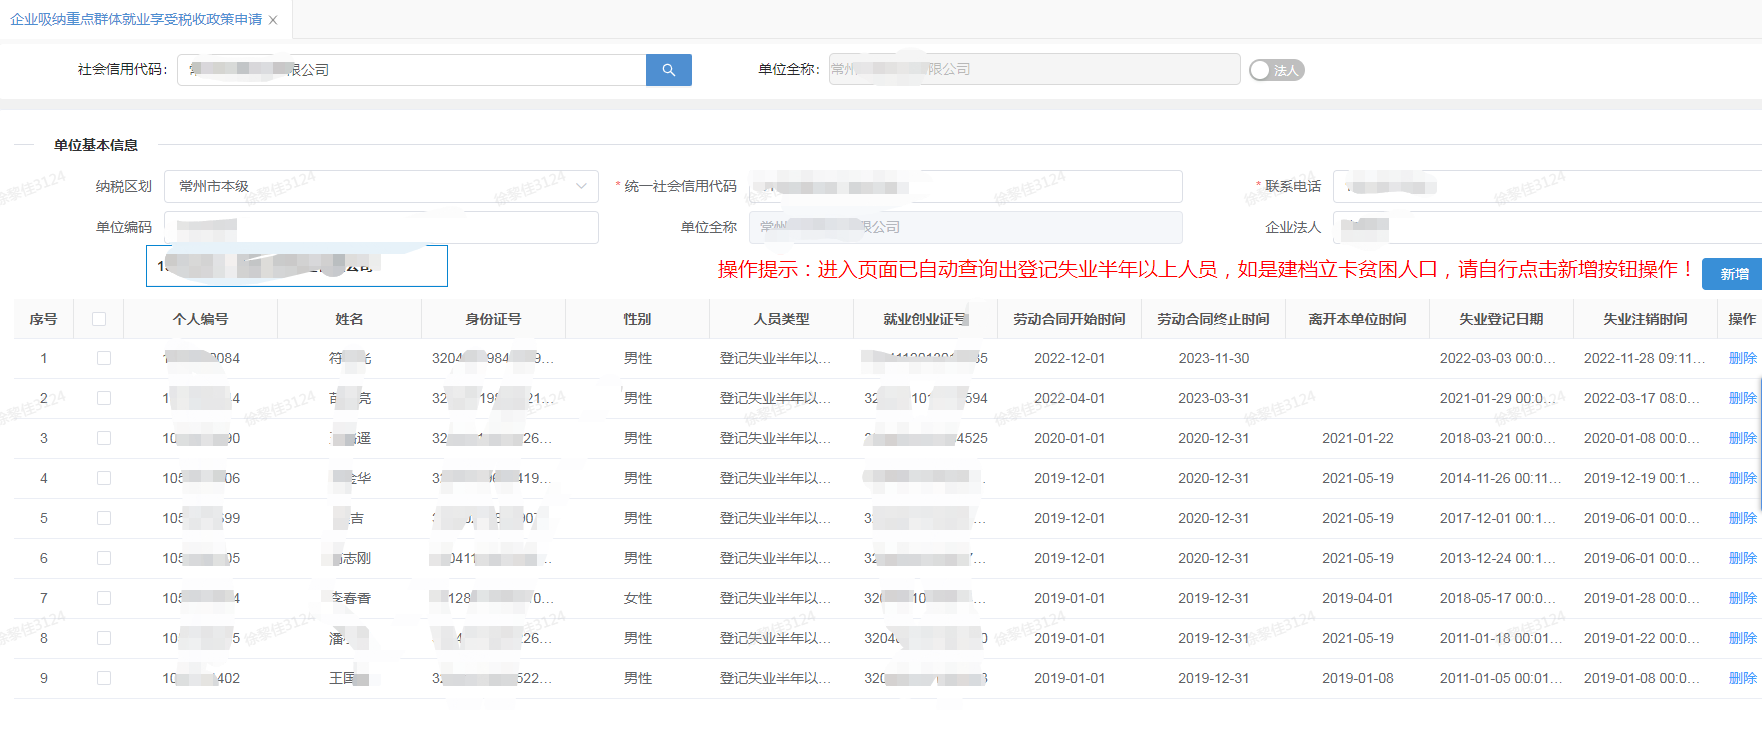This screenshot has width=1762, height=741.
Task: Click the 失业登记日期 column header
Action: pos(1500,319)
